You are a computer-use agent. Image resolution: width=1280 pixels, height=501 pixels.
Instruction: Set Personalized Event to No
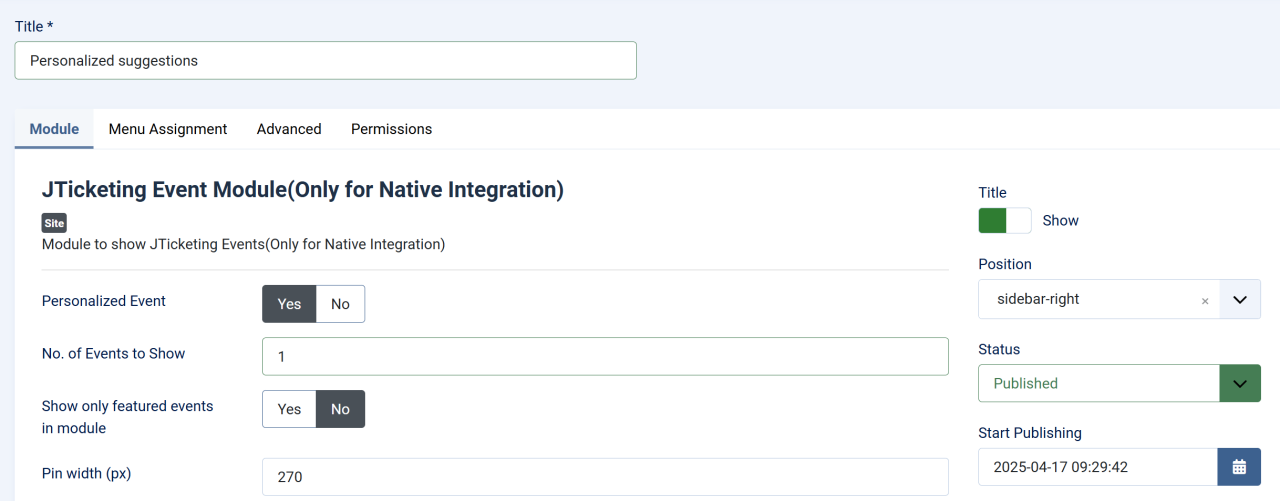click(x=340, y=304)
